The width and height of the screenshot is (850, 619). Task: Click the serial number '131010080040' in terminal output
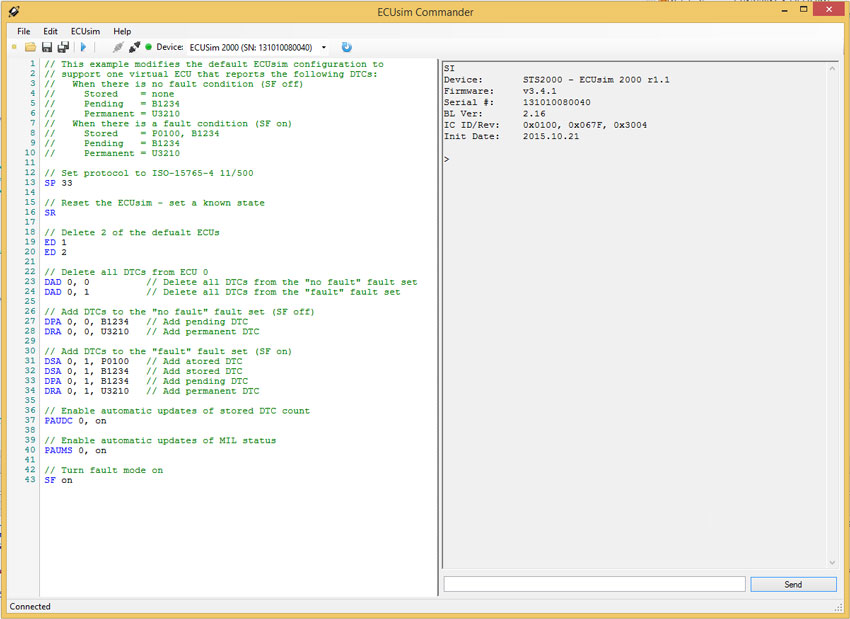[557, 102]
